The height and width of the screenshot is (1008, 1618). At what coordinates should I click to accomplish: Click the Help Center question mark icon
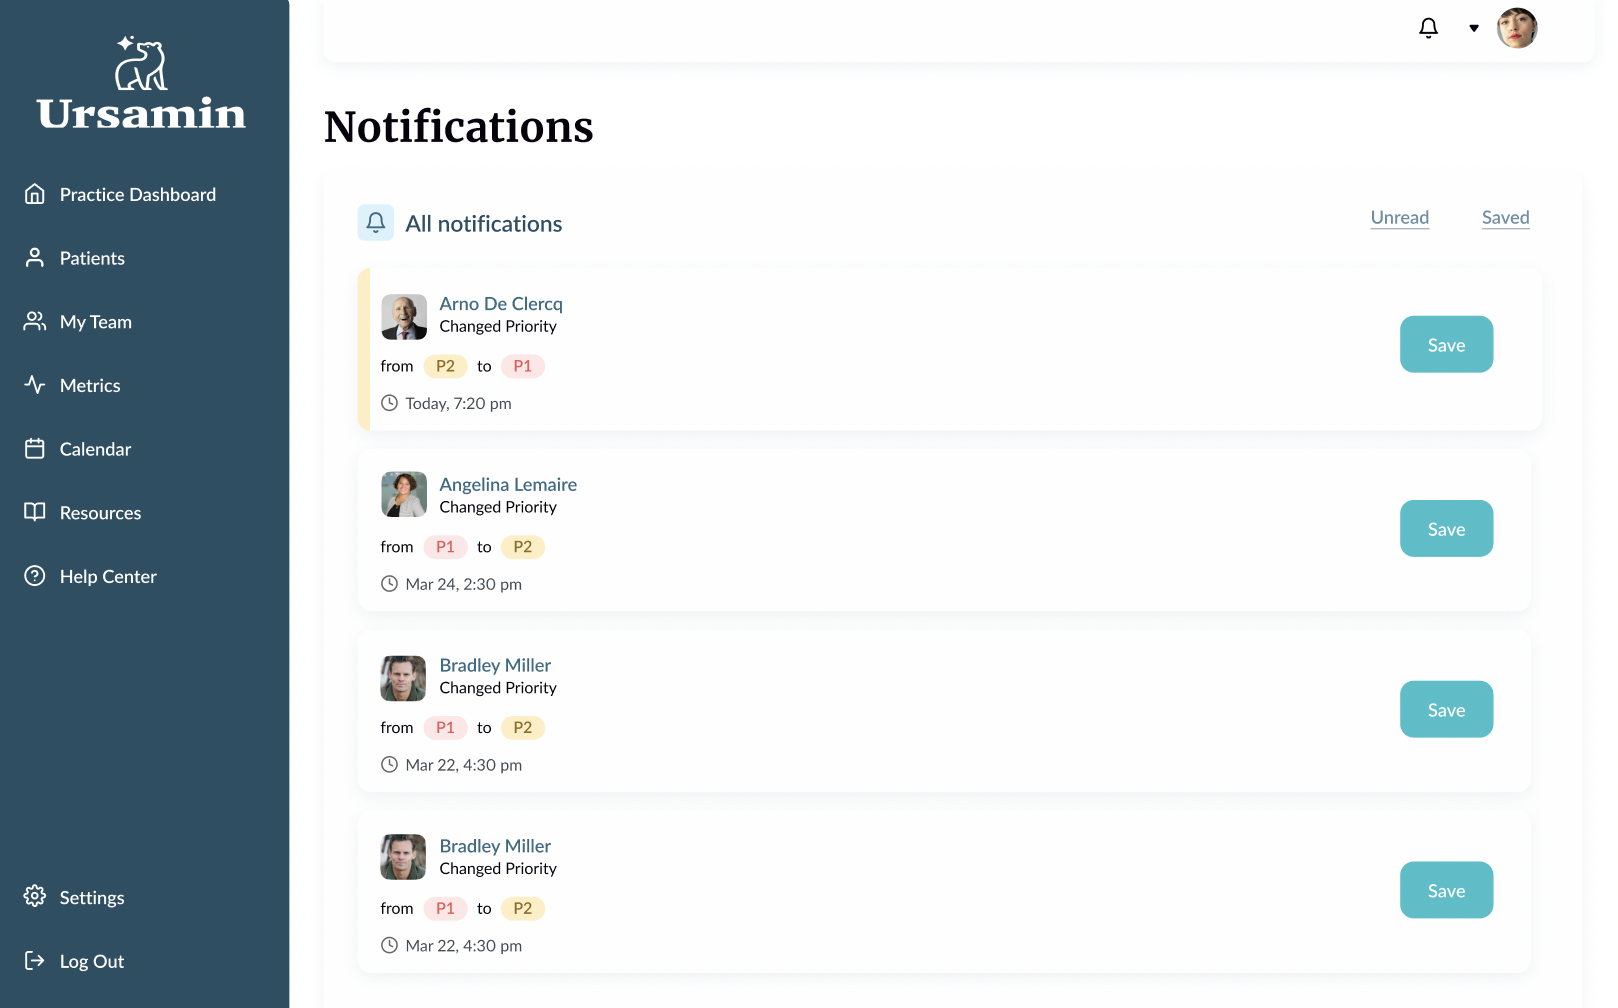pyautogui.click(x=35, y=576)
